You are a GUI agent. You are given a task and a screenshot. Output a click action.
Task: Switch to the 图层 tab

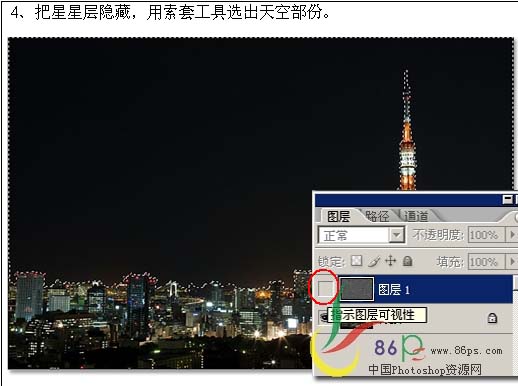338,216
